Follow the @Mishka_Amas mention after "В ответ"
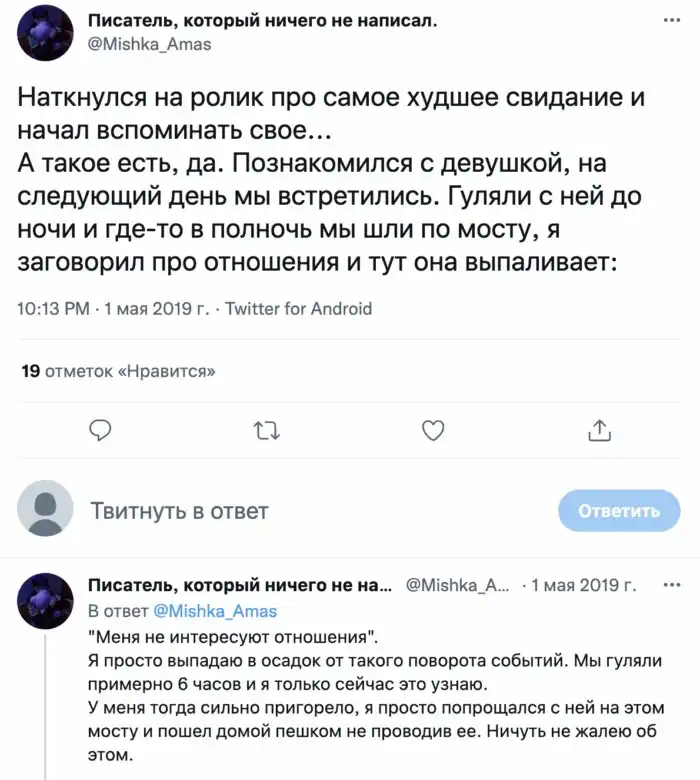The image size is (700, 780). pos(213,611)
